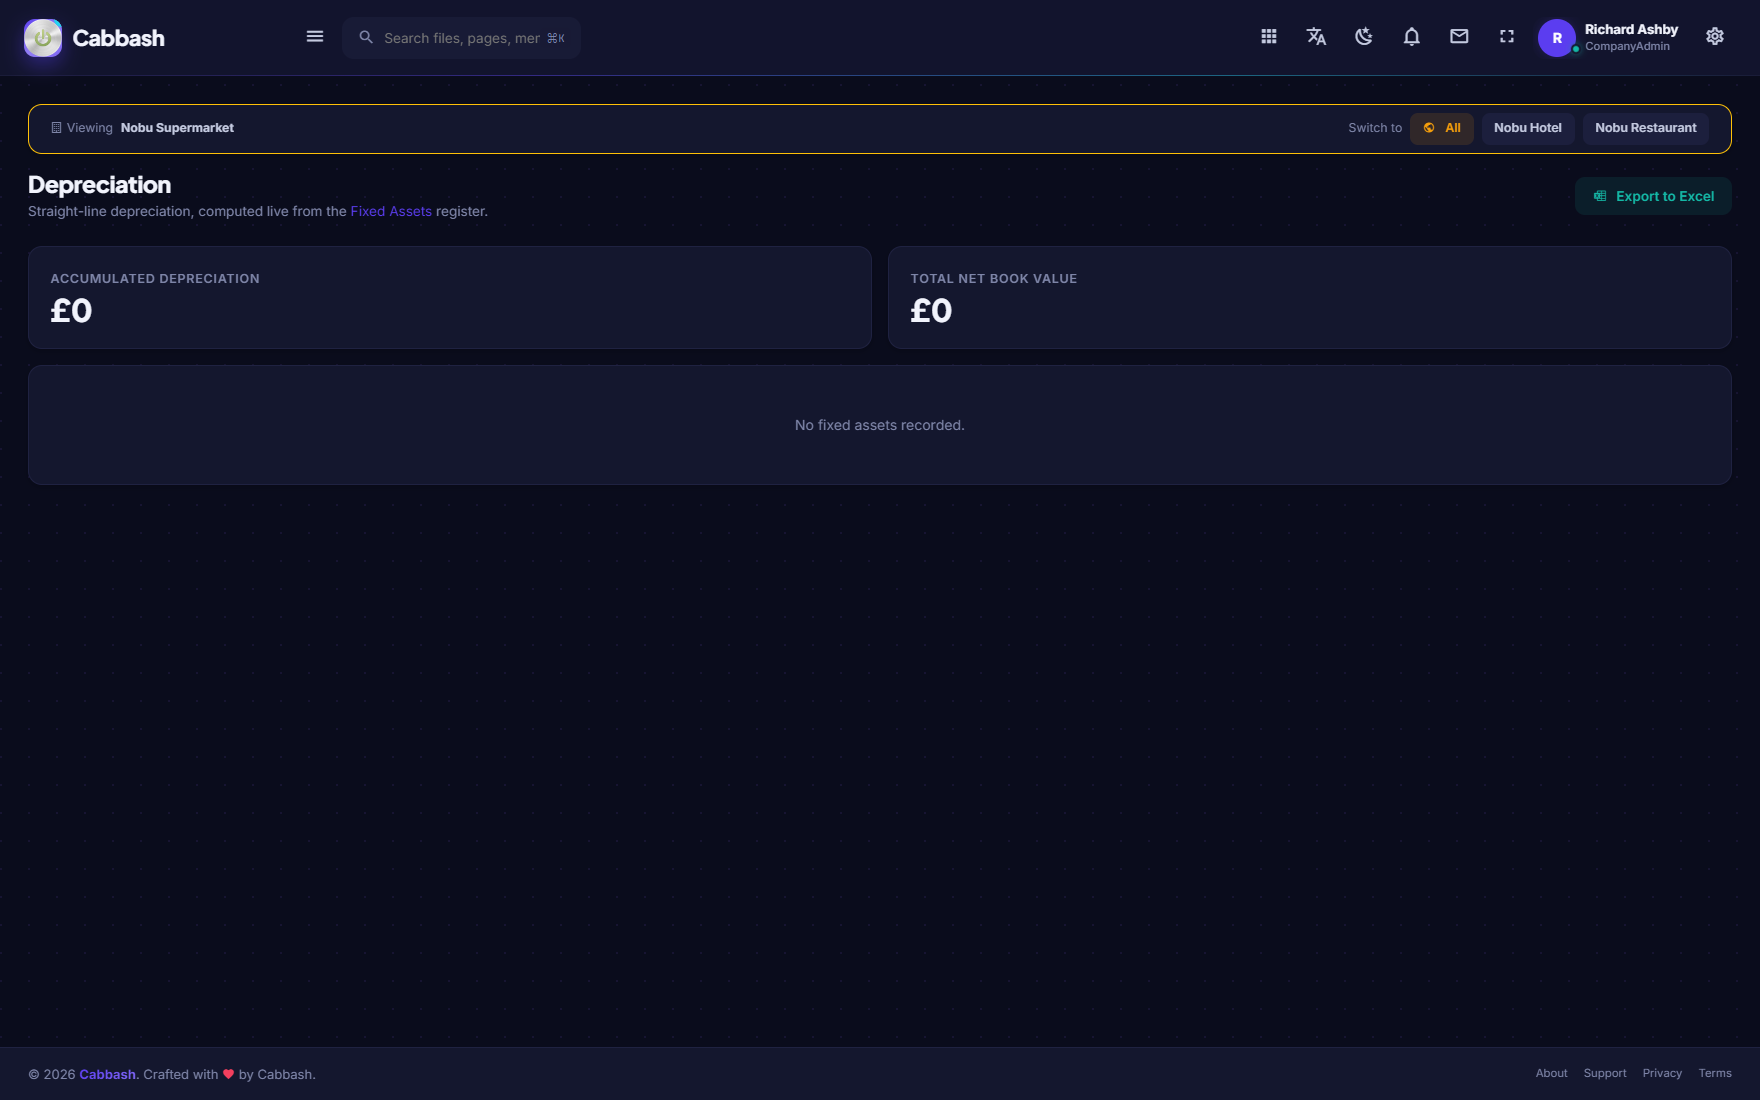
Task: Open notifications bell
Action: pyautogui.click(x=1412, y=37)
